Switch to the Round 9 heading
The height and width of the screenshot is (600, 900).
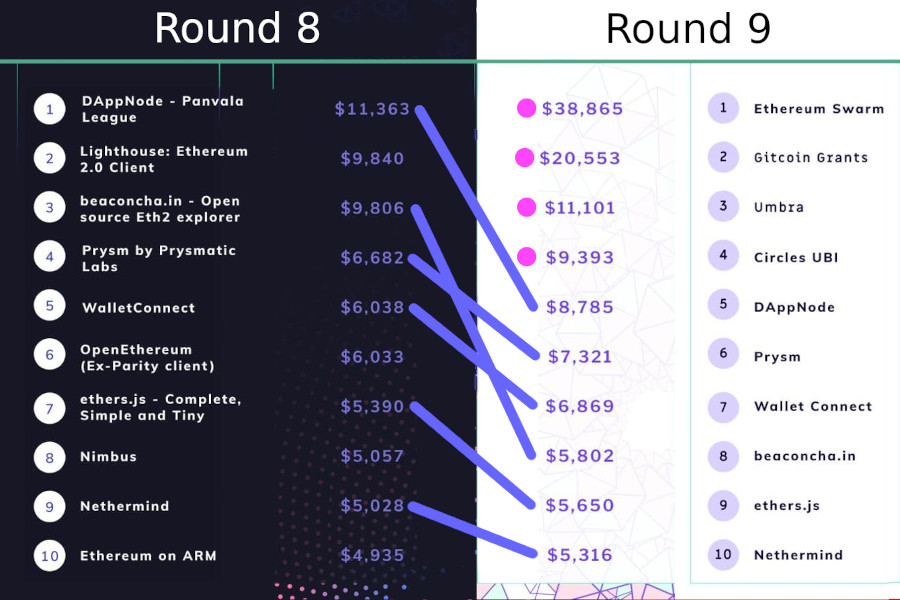coord(688,29)
